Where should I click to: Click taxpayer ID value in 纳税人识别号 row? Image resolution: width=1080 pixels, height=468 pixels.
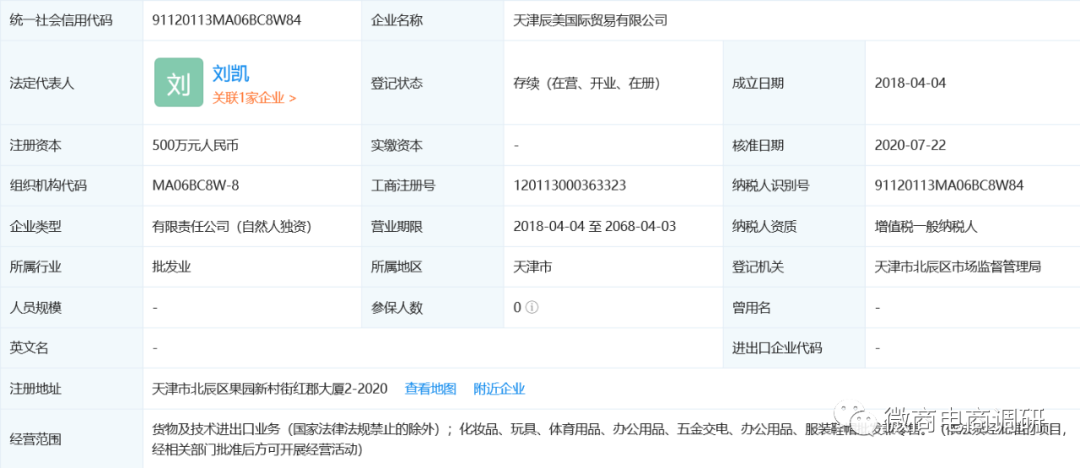pos(949,185)
